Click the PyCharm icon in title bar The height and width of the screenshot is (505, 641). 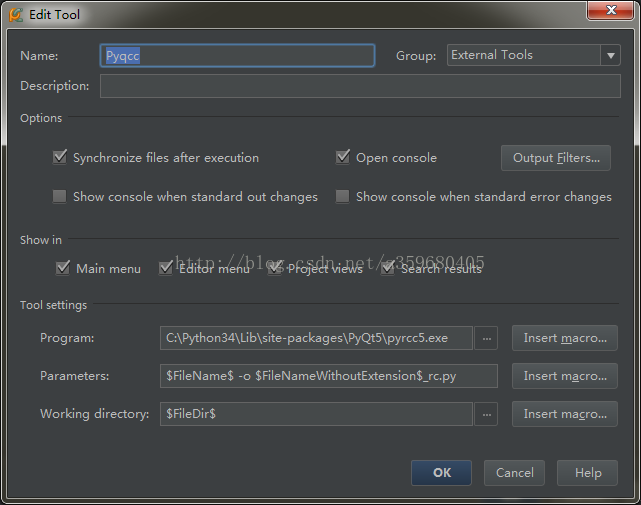pyautogui.click(x=16, y=15)
